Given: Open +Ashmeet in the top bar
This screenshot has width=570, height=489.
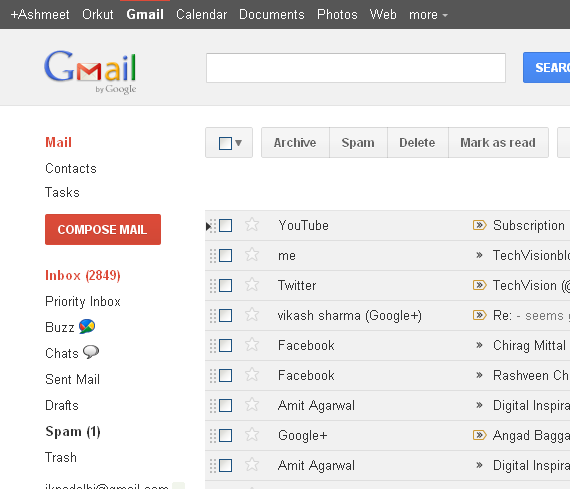Looking at the screenshot, I should (40, 15).
